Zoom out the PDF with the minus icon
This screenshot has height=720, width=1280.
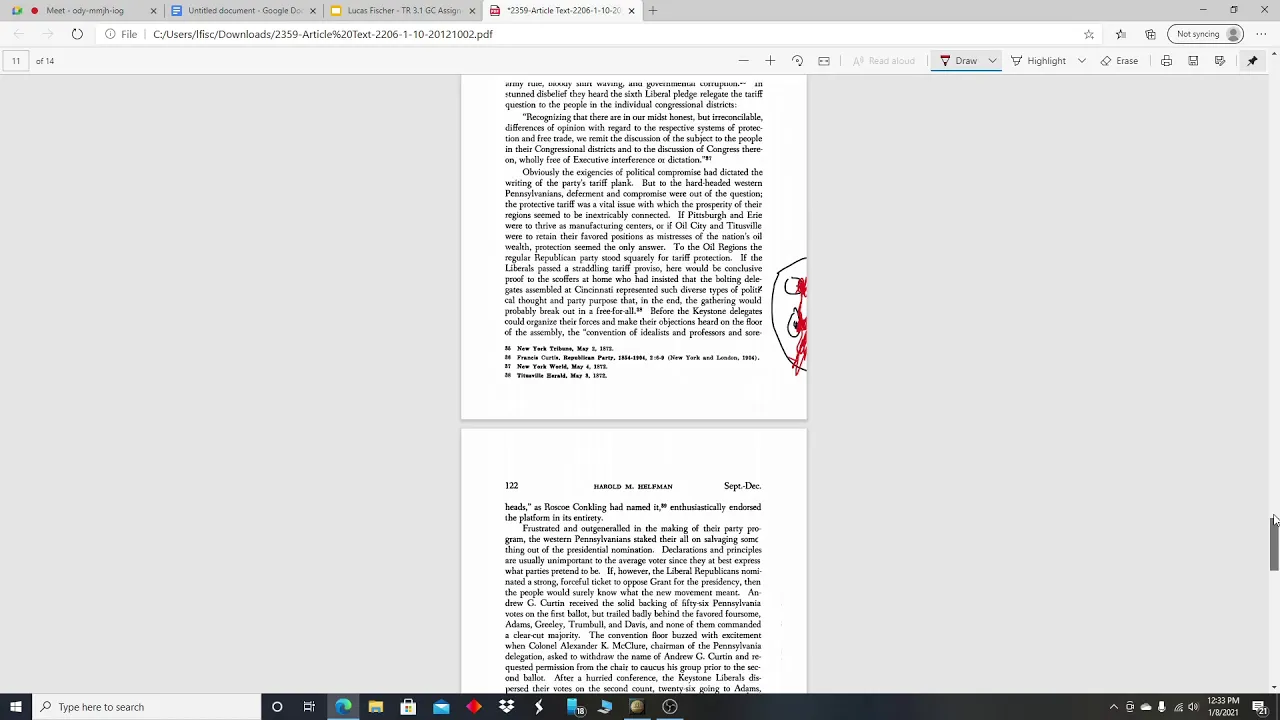(x=743, y=61)
